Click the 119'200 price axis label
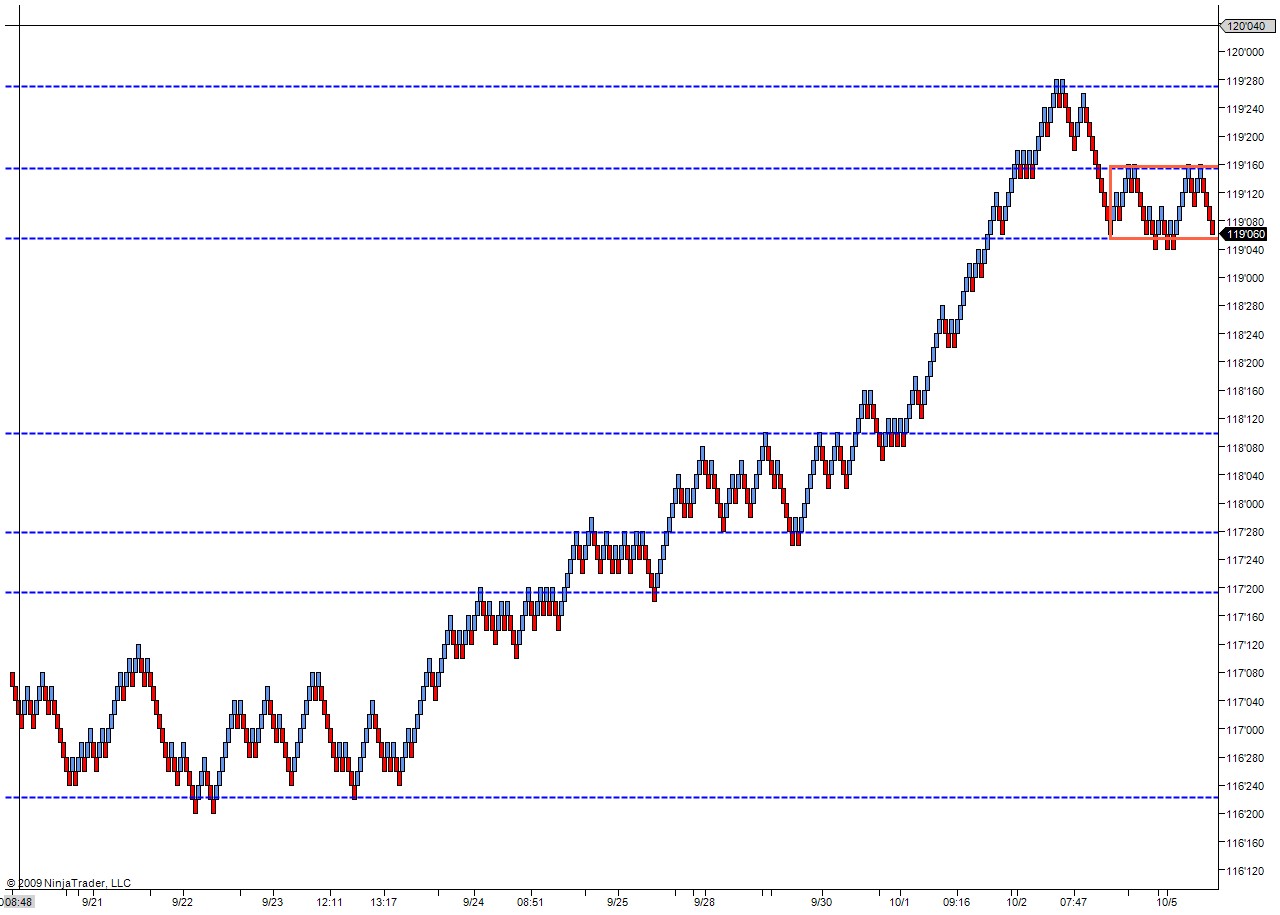The width and height of the screenshot is (1280, 915). point(1247,137)
